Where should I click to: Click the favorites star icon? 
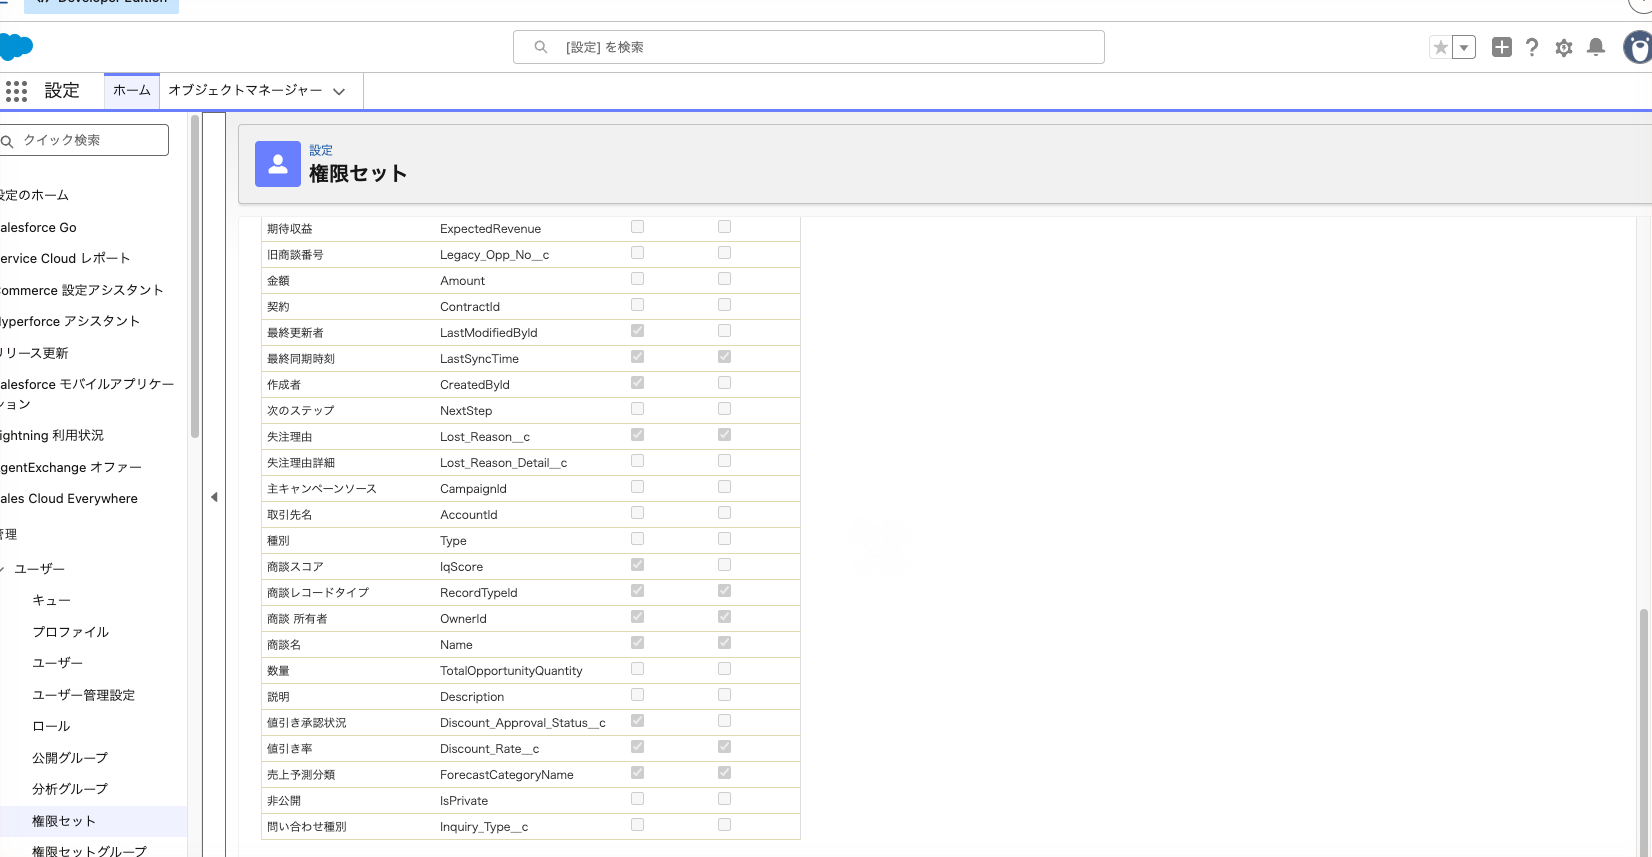(x=1440, y=47)
